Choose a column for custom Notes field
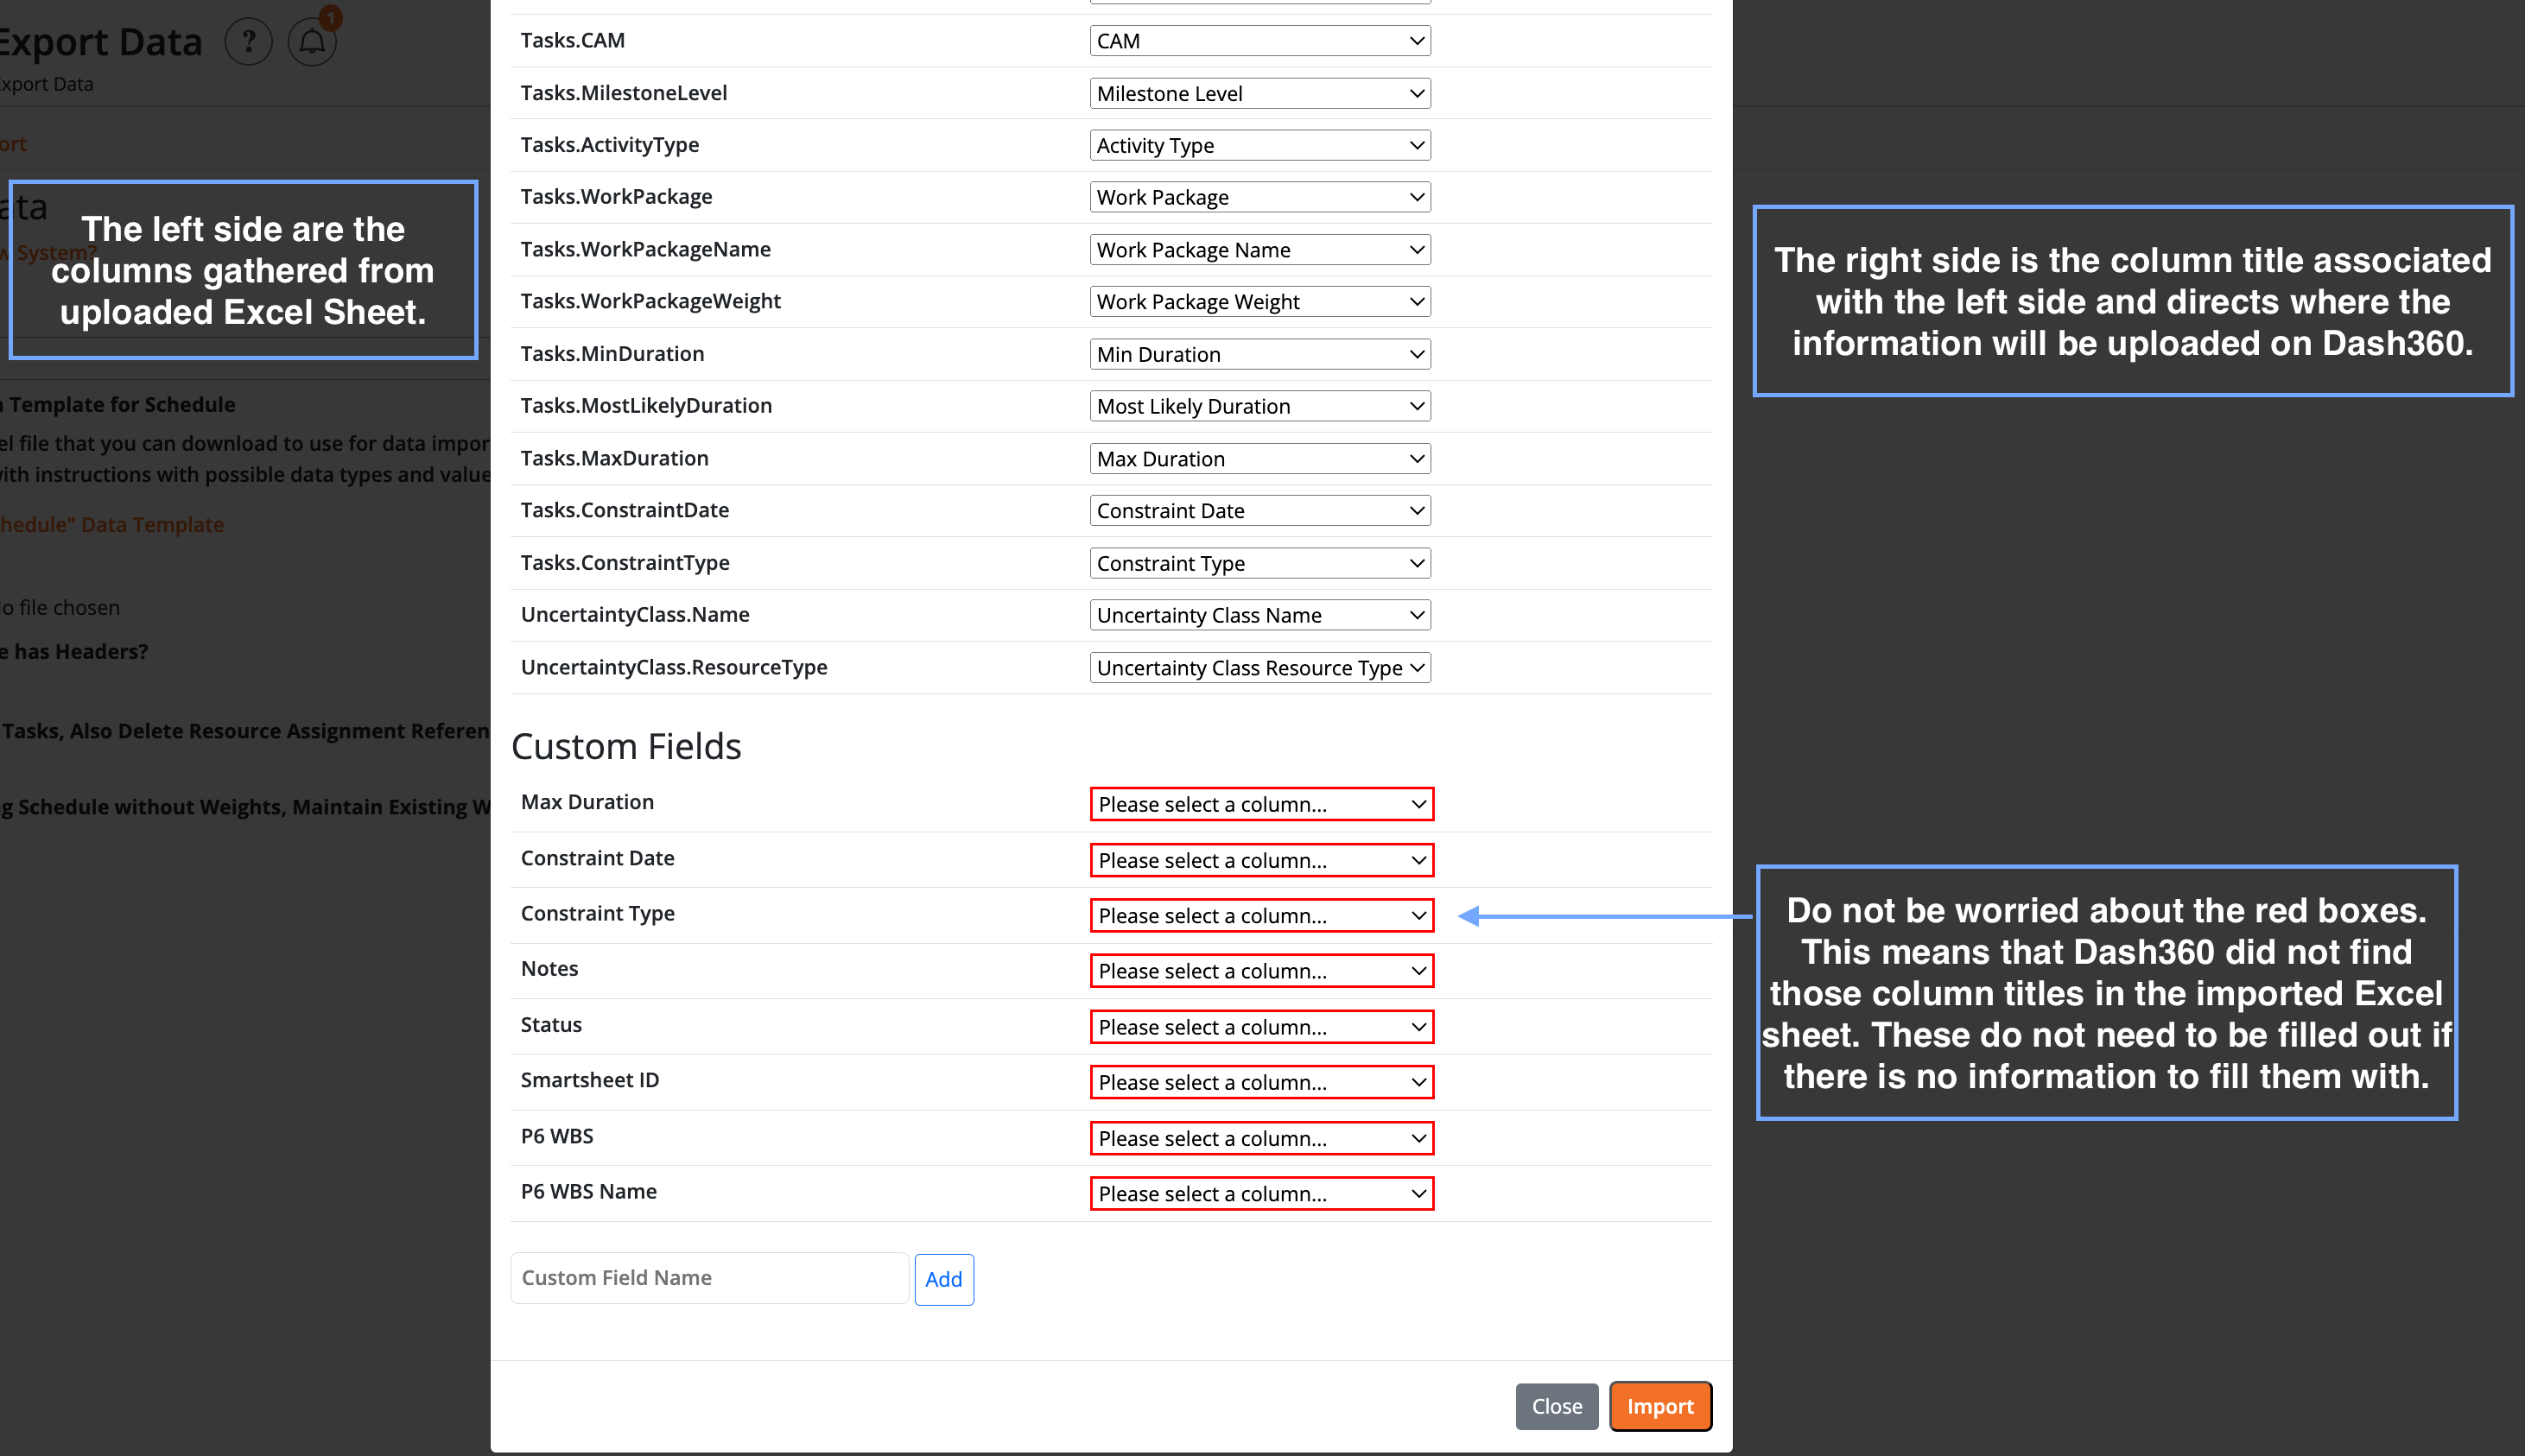2525x1456 pixels. (x=1261, y=971)
